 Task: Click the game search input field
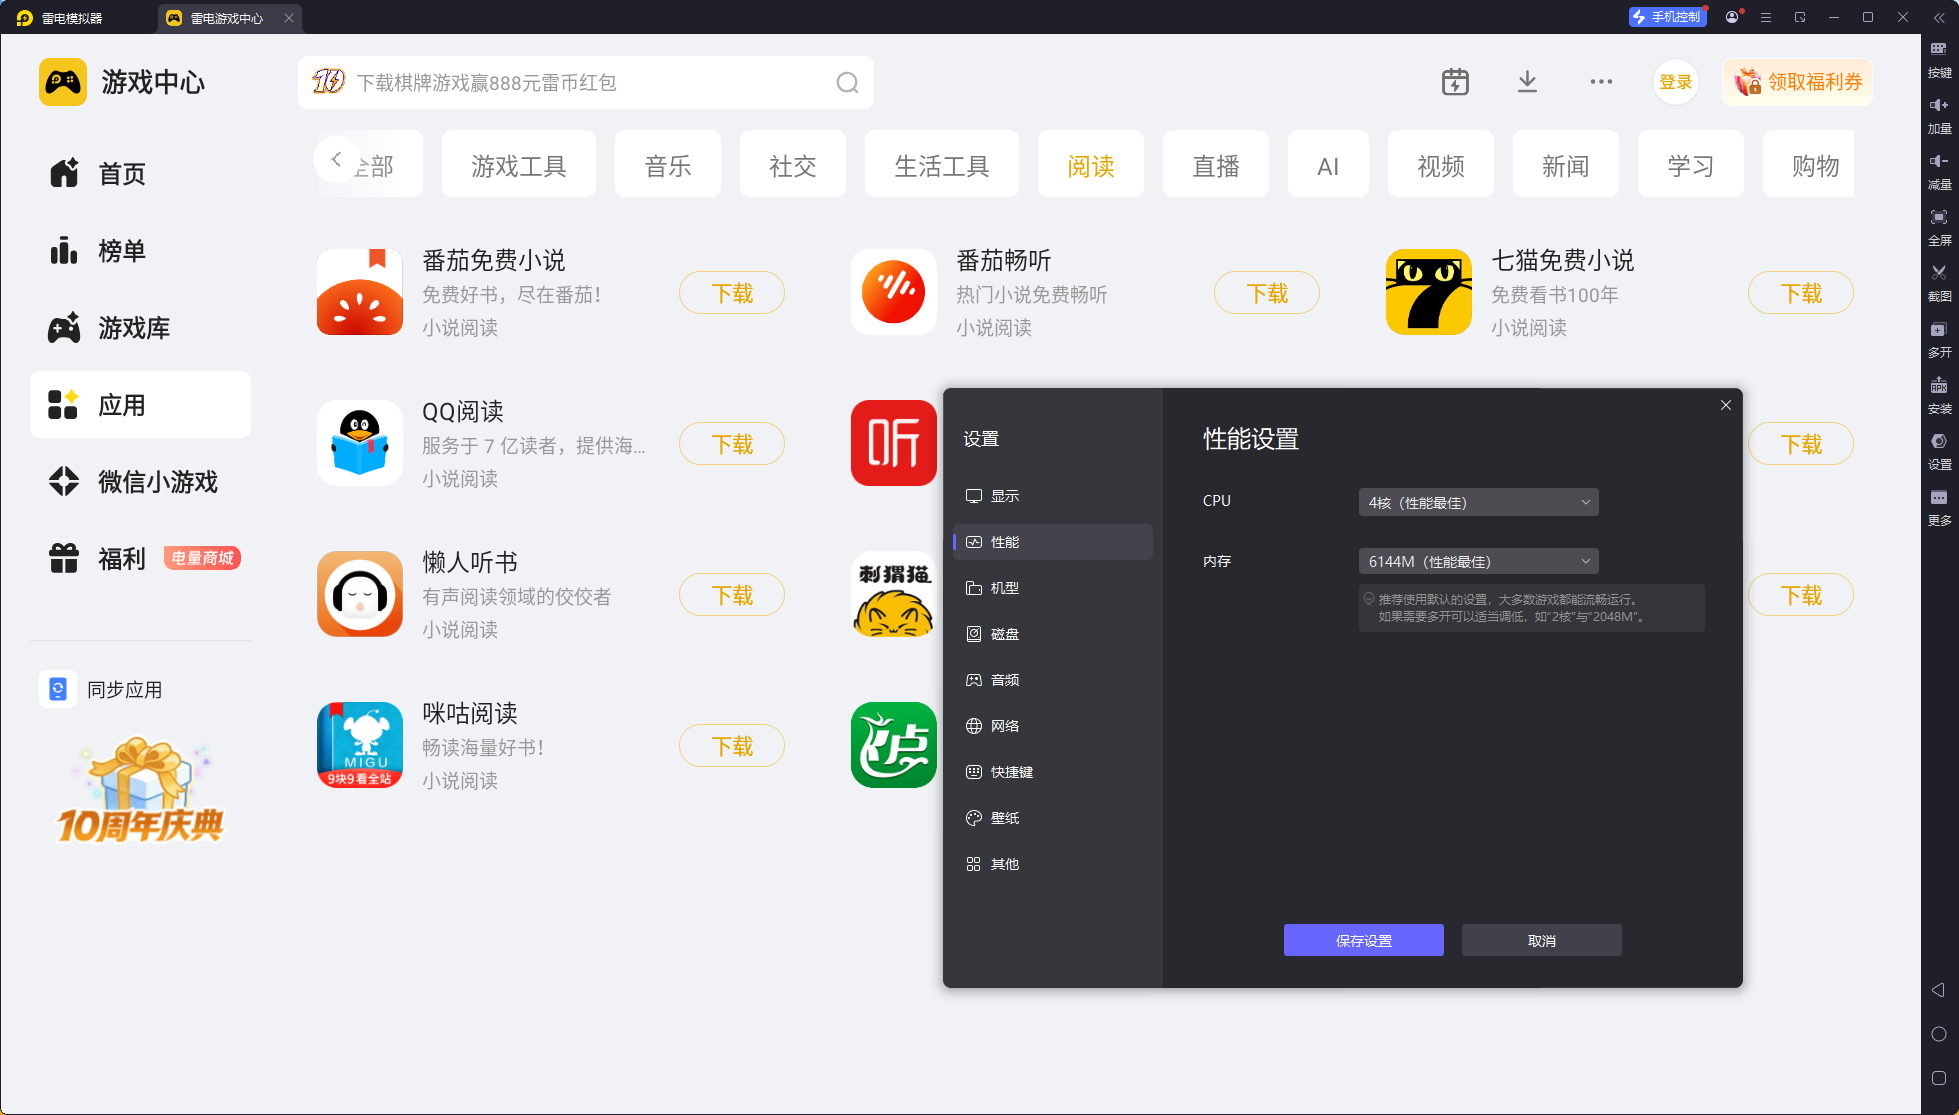[x=585, y=83]
